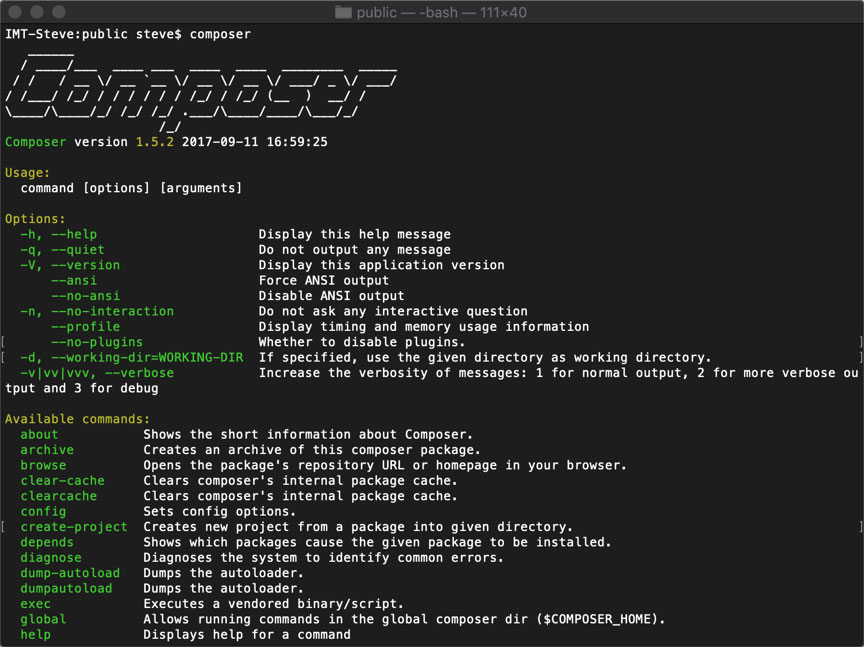The image size is (864, 647).
Task: Click 'Disable ANSI output' description
Action: pos(332,296)
